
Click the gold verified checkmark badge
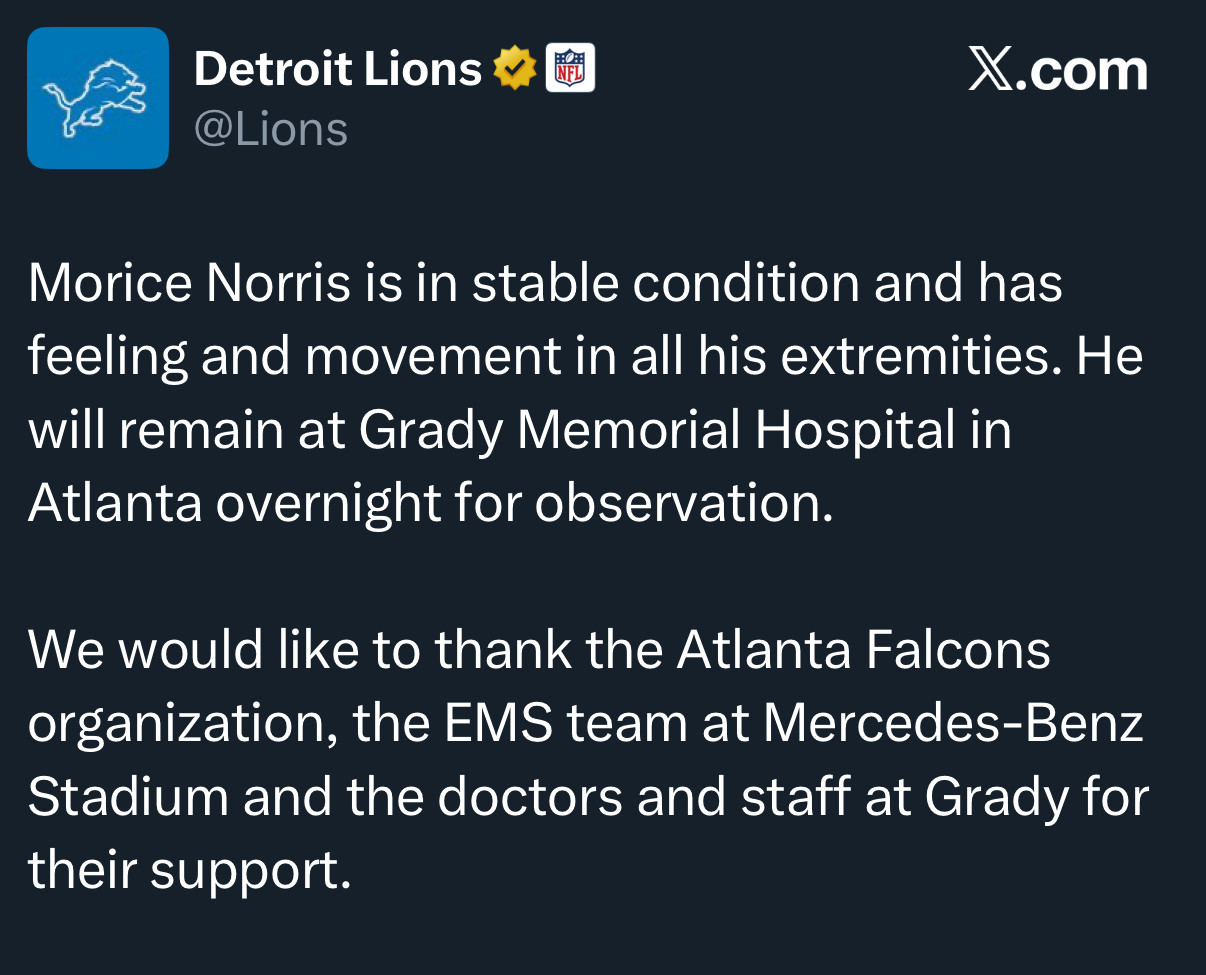pyautogui.click(x=514, y=68)
